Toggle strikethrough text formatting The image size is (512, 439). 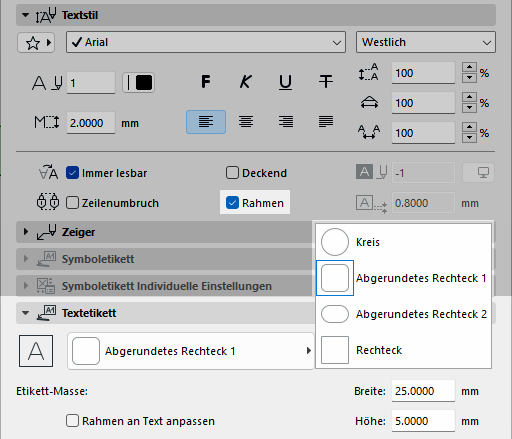click(x=326, y=82)
